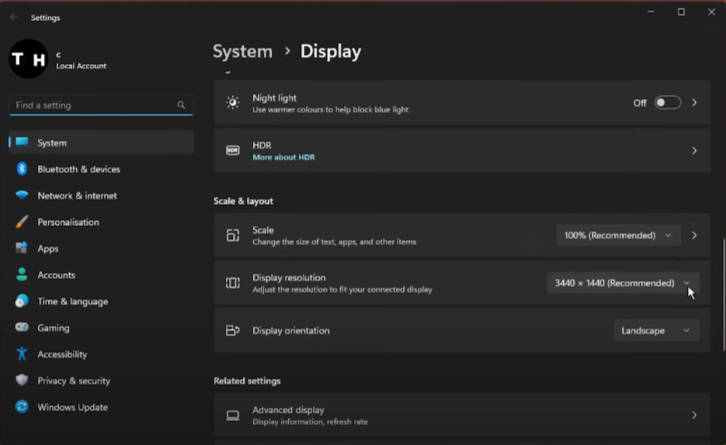The width and height of the screenshot is (726, 445).
Task: Select Accounts in the sidebar
Action: point(56,275)
